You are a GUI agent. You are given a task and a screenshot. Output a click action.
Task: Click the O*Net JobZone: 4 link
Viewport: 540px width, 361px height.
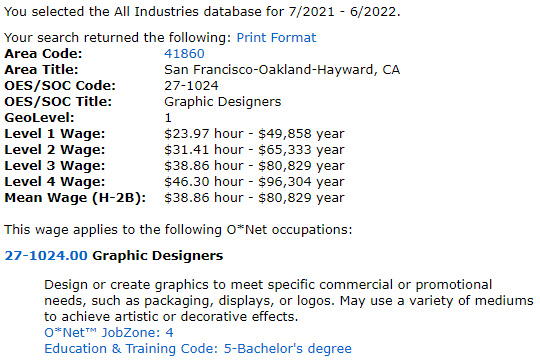(x=109, y=332)
